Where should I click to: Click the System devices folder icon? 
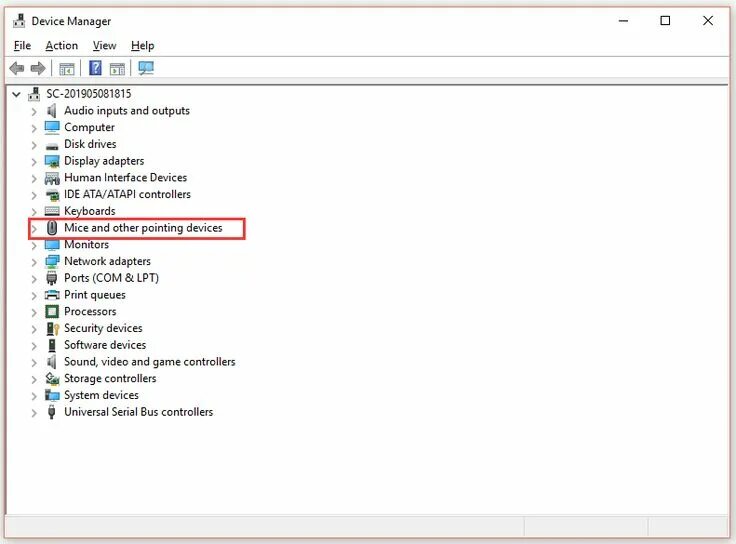[52, 395]
